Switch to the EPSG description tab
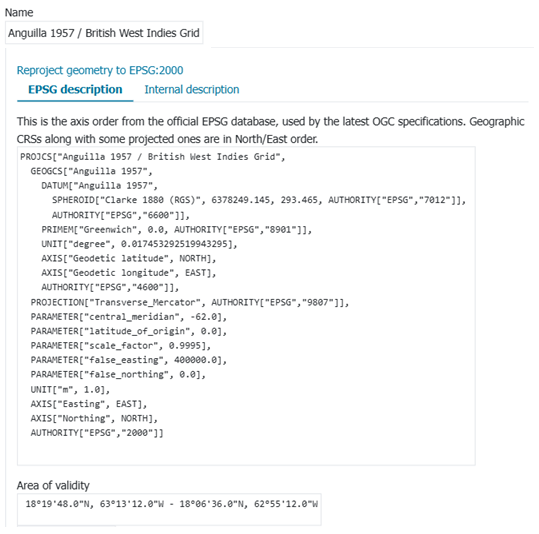The width and height of the screenshot is (539, 534). pos(75,89)
